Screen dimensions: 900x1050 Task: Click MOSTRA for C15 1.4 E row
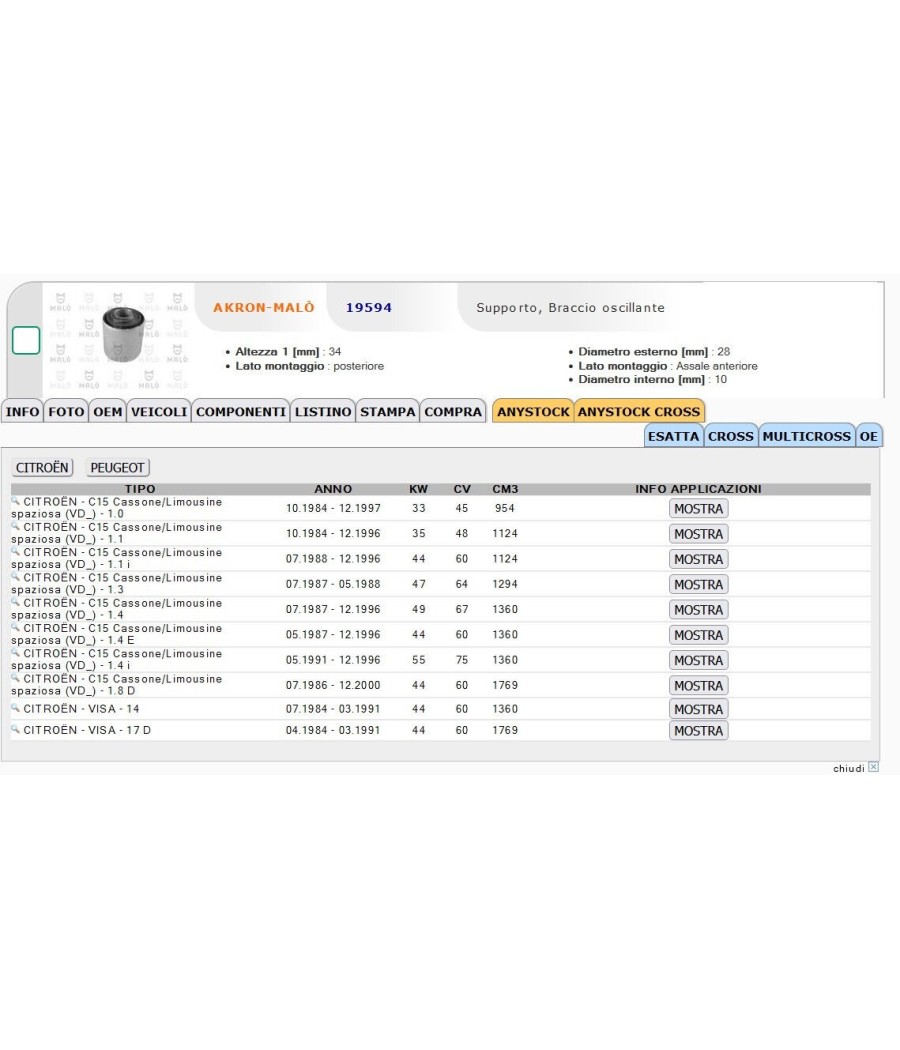[698, 635]
